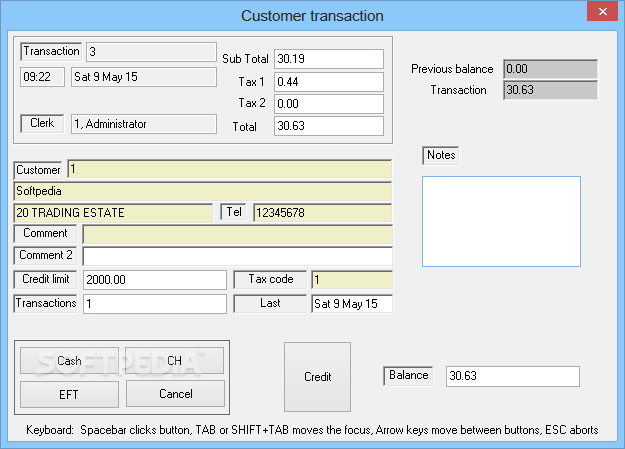Close the Customer transaction window
The height and width of the screenshot is (449, 625).
tap(602, 11)
